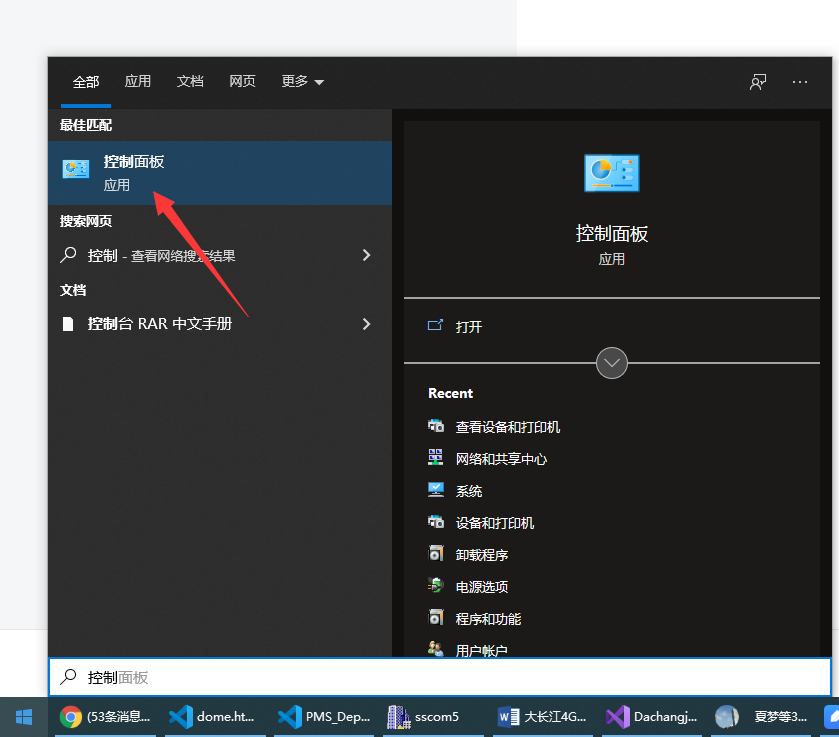
Task: Open taskbar item 夏梦等3...
Action: coord(761,717)
